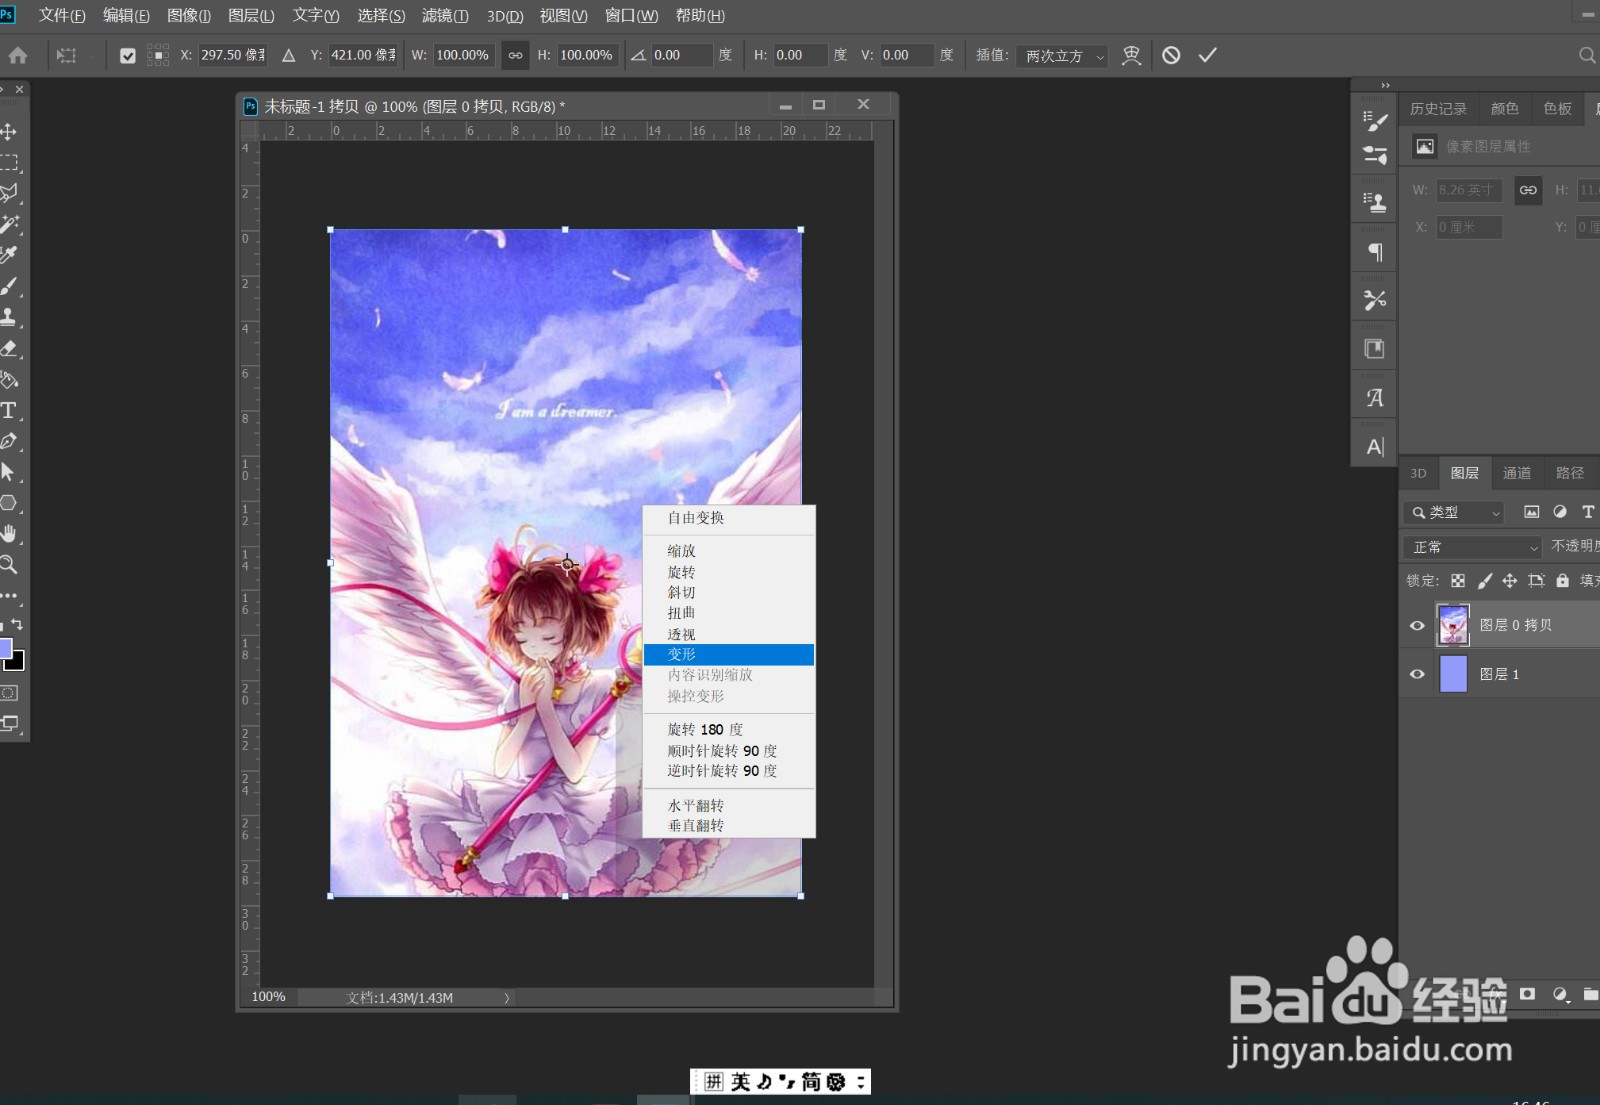Open the Character panel icon
Screen dimensions: 1600x1105
(1375, 446)
